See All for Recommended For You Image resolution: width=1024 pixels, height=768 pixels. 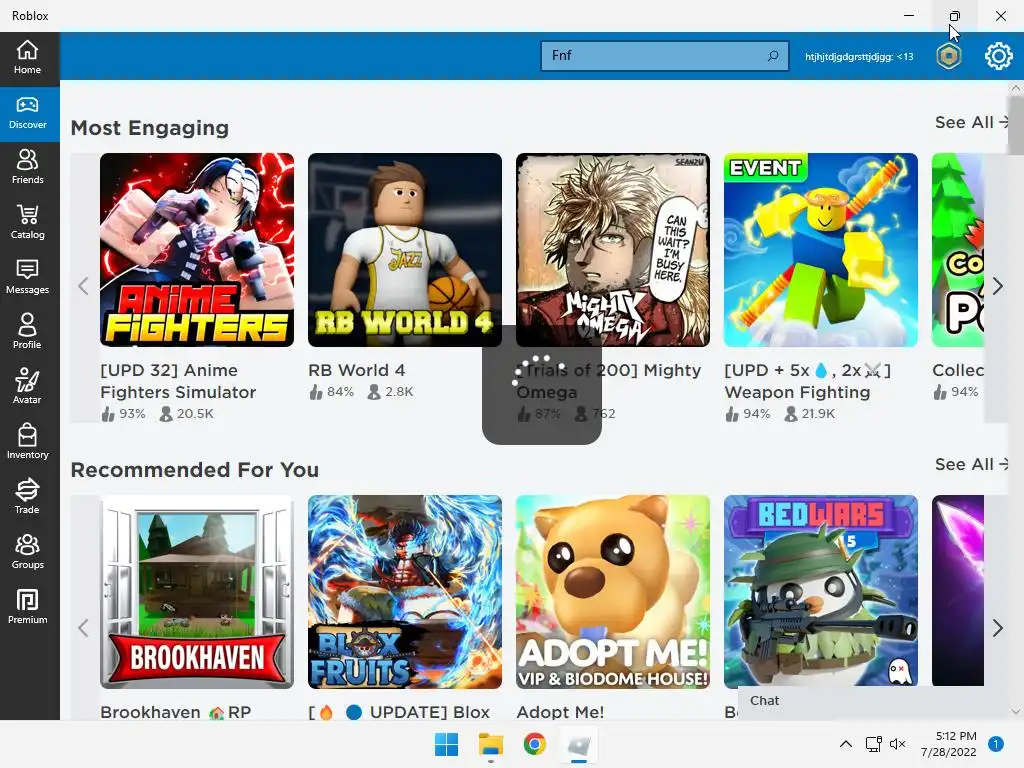click(x=971, y=464)
